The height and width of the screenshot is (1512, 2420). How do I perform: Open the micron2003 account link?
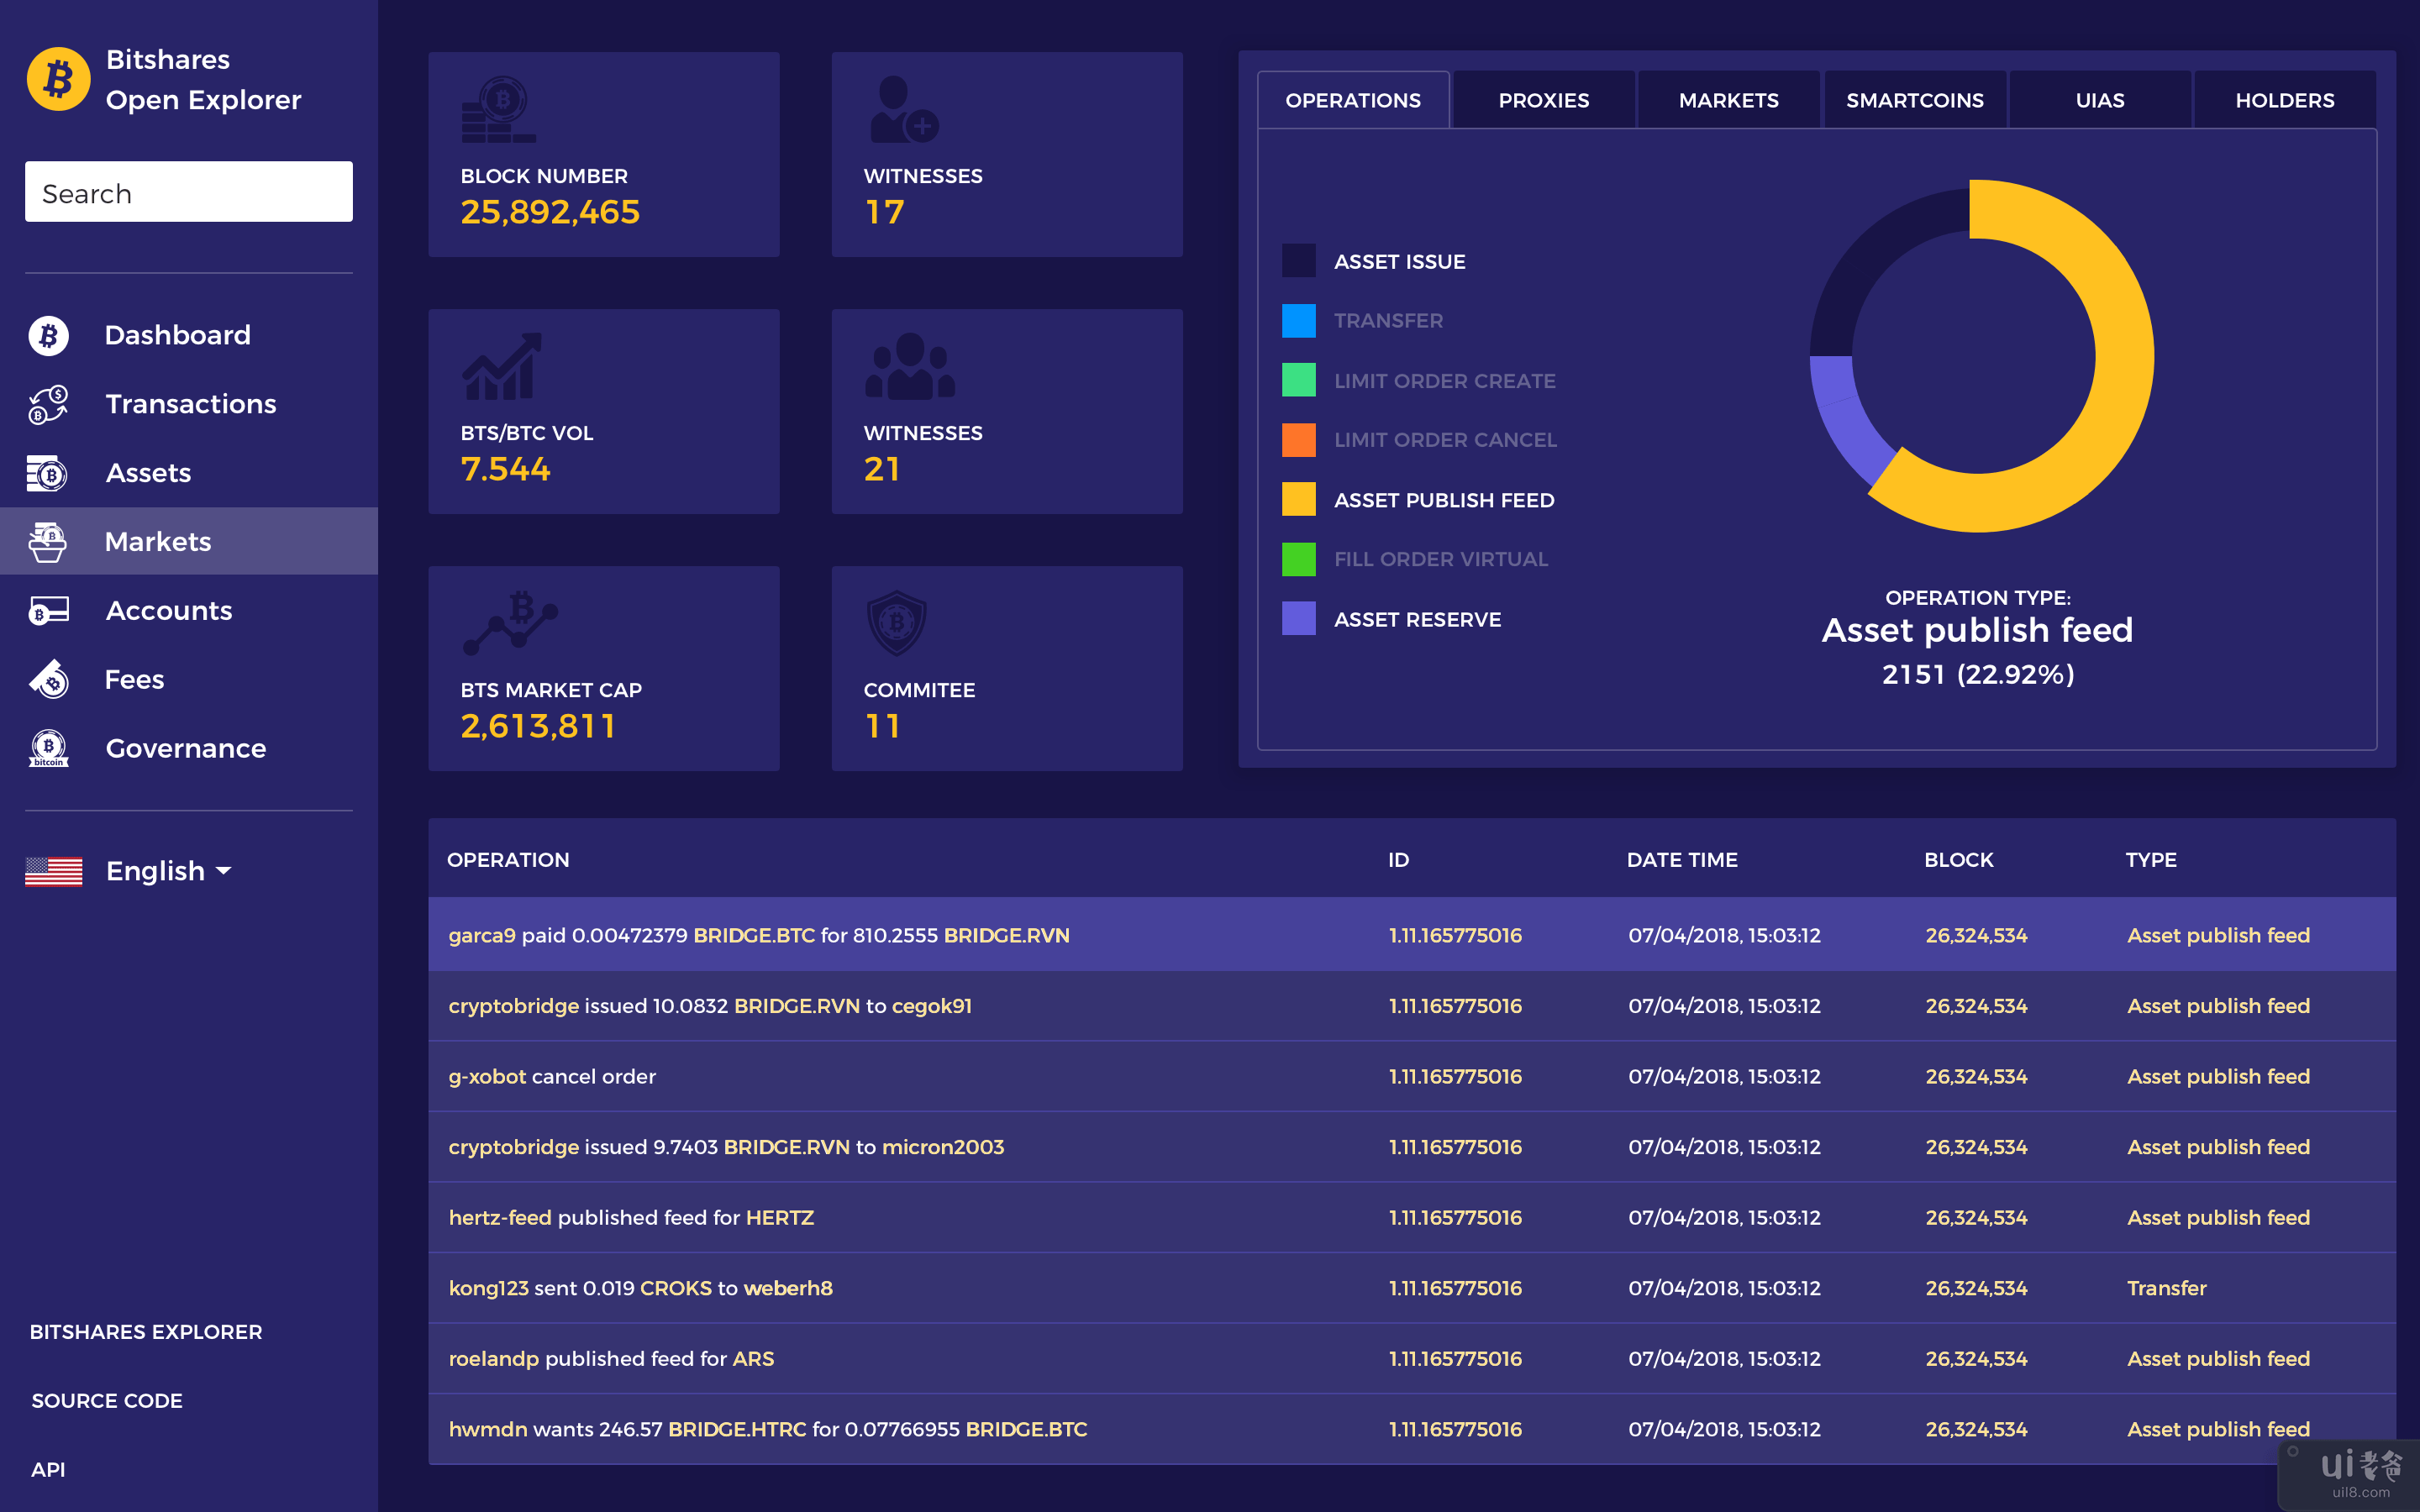click(x=942, y=1147)
